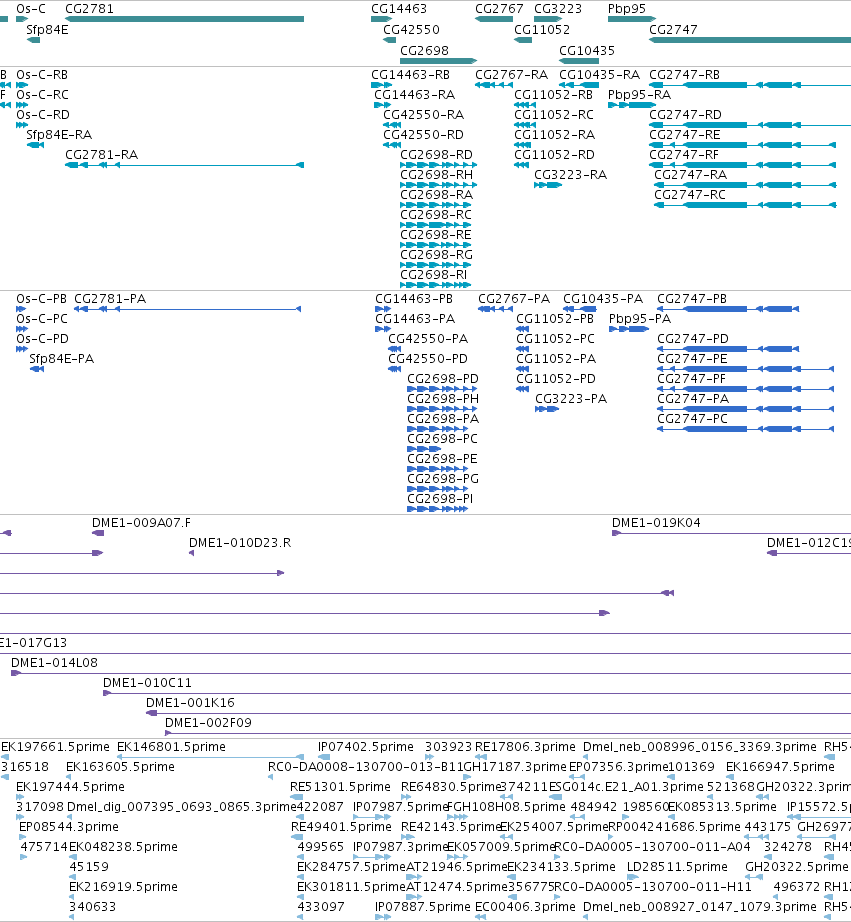The width and height of the screenshot is (851, 922).
Task: Select the CG14463-PA protein
Action: [x=383, y=329]
